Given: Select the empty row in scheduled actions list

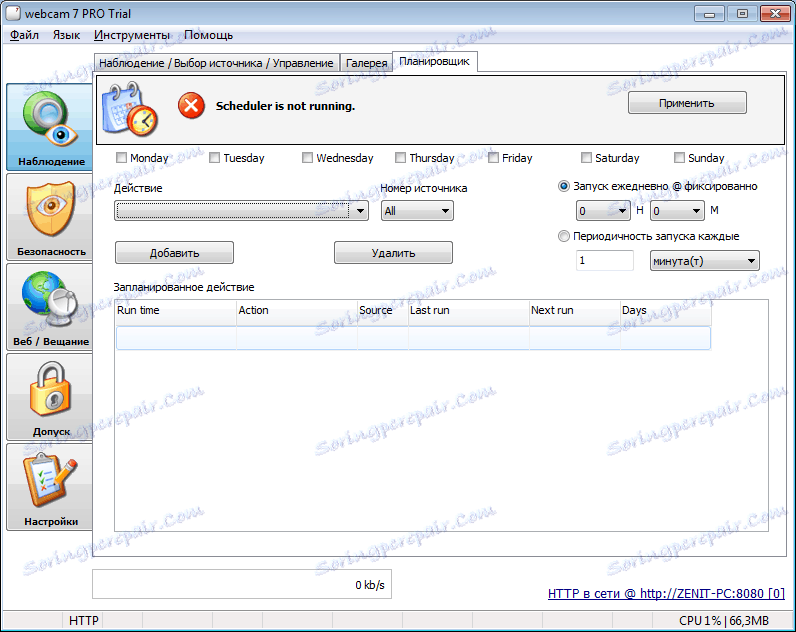Looking at the screenshot, I should point(413,338).
